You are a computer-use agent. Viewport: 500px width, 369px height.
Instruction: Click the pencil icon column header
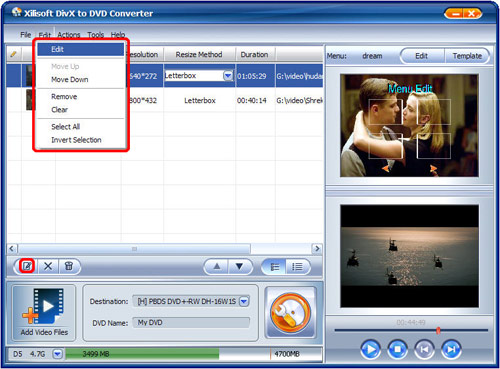click(14, 54)
